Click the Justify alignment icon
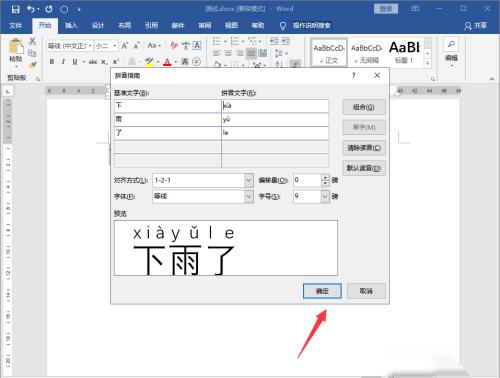 [251, 53]
